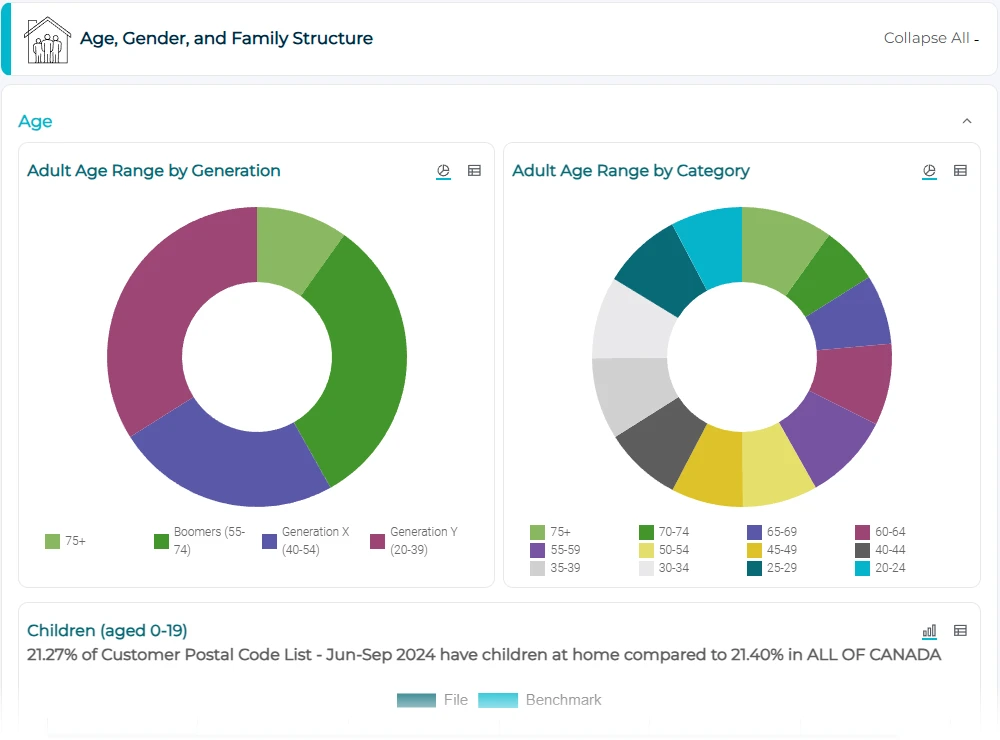Collapse the Age section with chevron
The width and height of the screenshot is (1000, 740).
pyautogui.click(x=966, y=122)
